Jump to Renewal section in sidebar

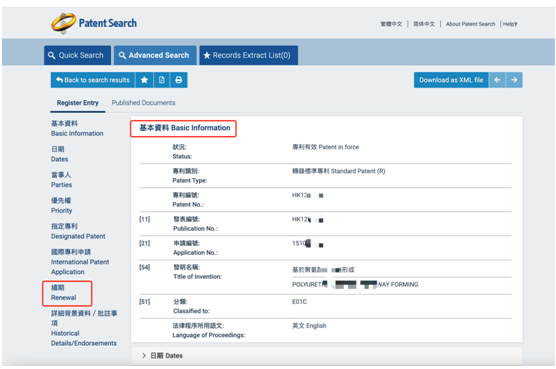tap(63, 293)
